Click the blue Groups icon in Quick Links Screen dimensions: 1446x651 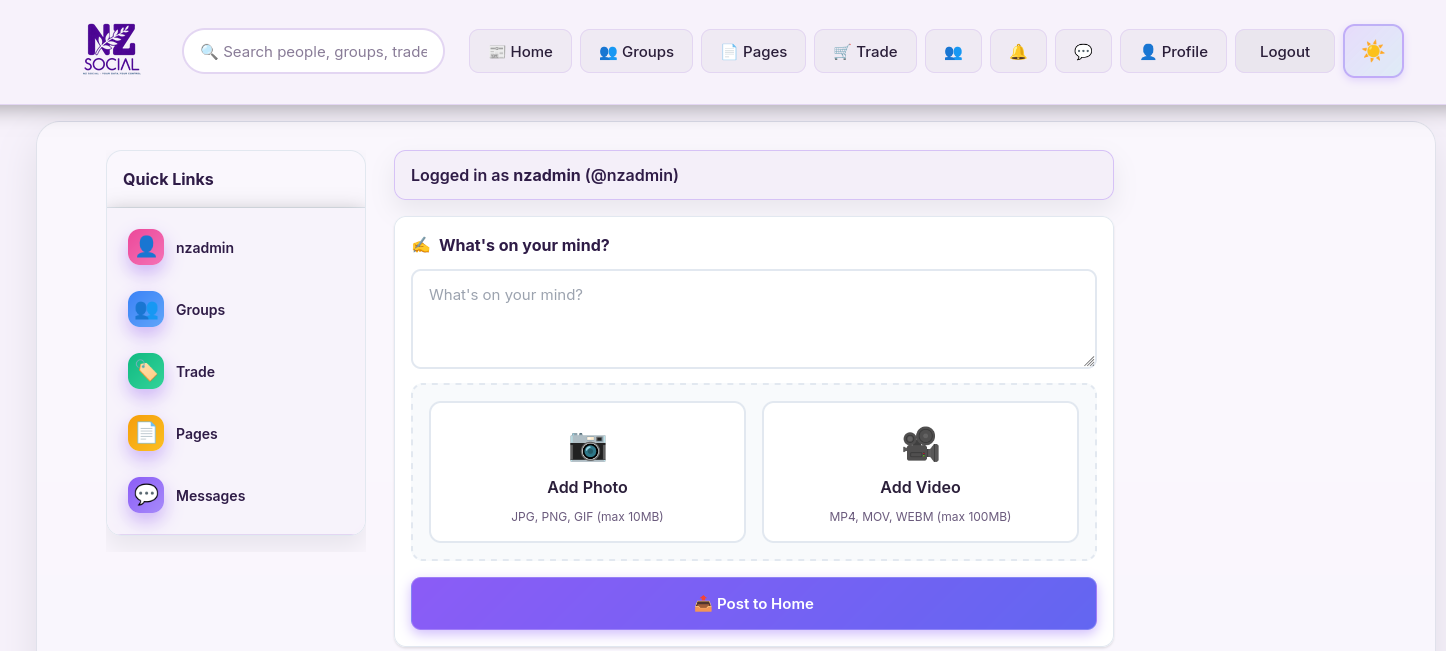coord(146,309)
